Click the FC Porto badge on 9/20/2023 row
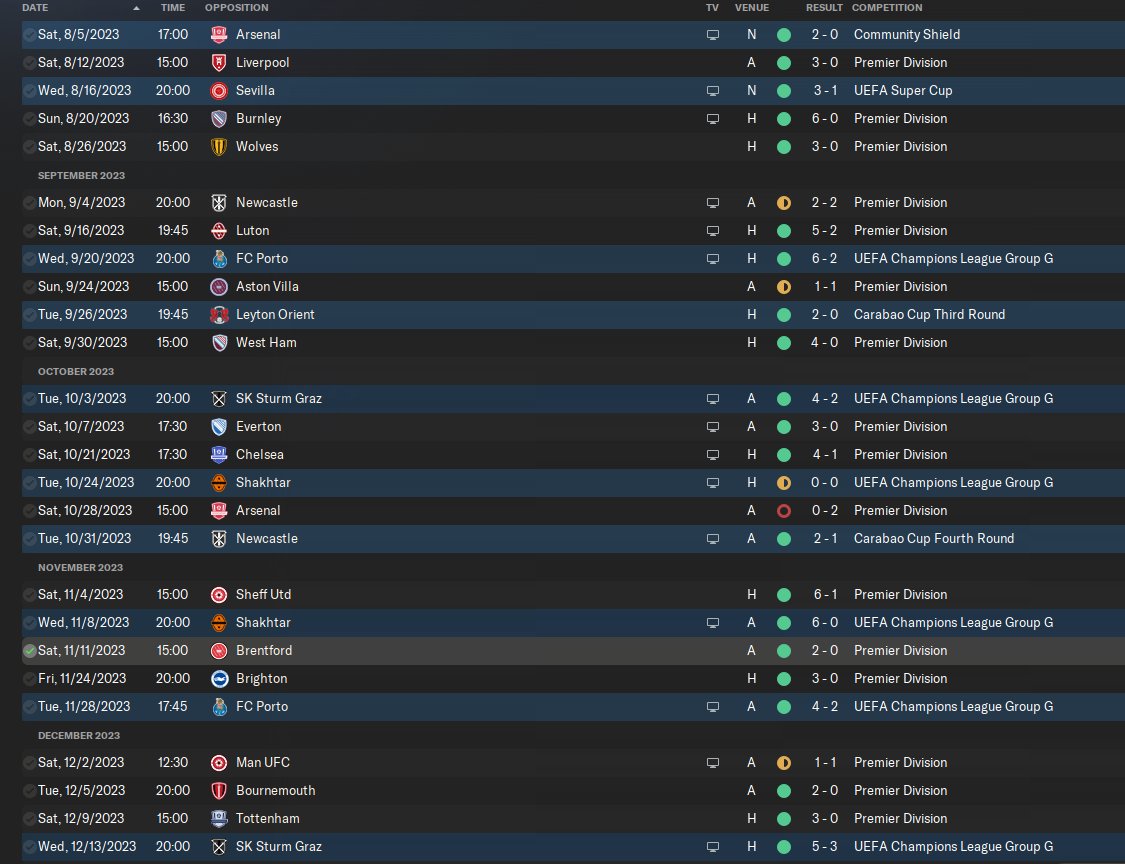The width and height of the screenshot is (1125, 864). click(219, 258)
